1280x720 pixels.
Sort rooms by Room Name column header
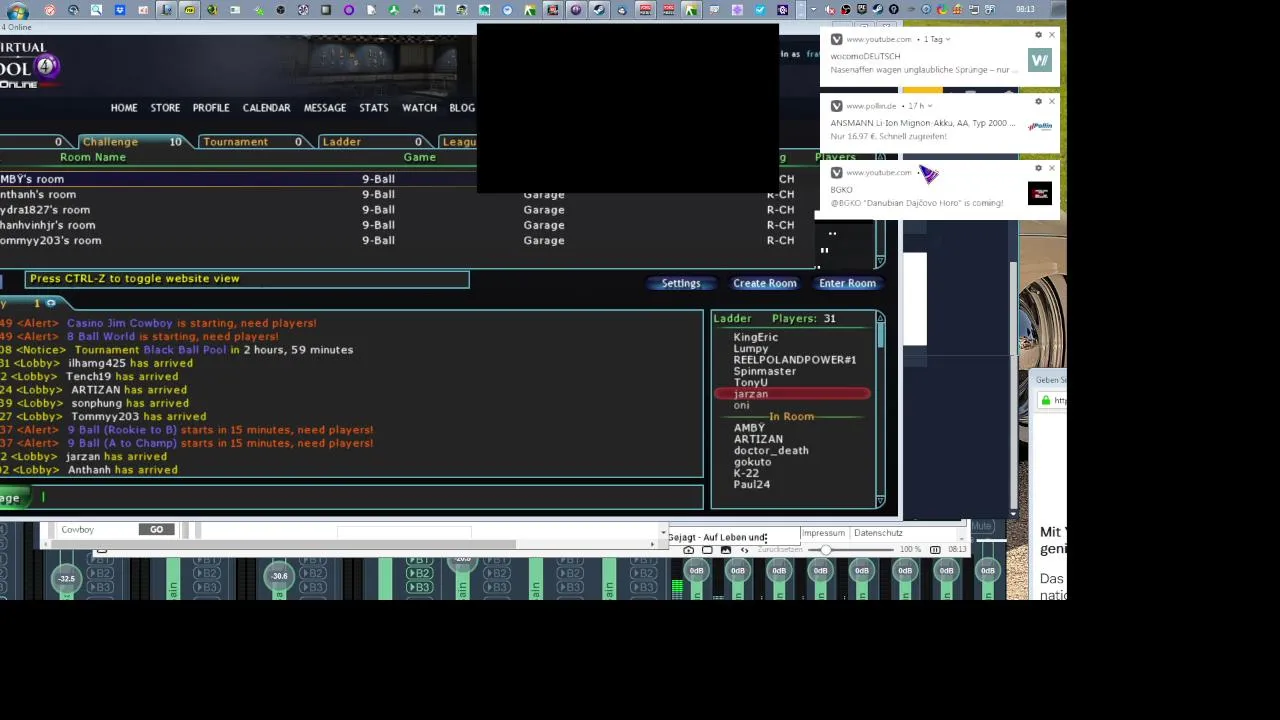(x=93, y=157)
